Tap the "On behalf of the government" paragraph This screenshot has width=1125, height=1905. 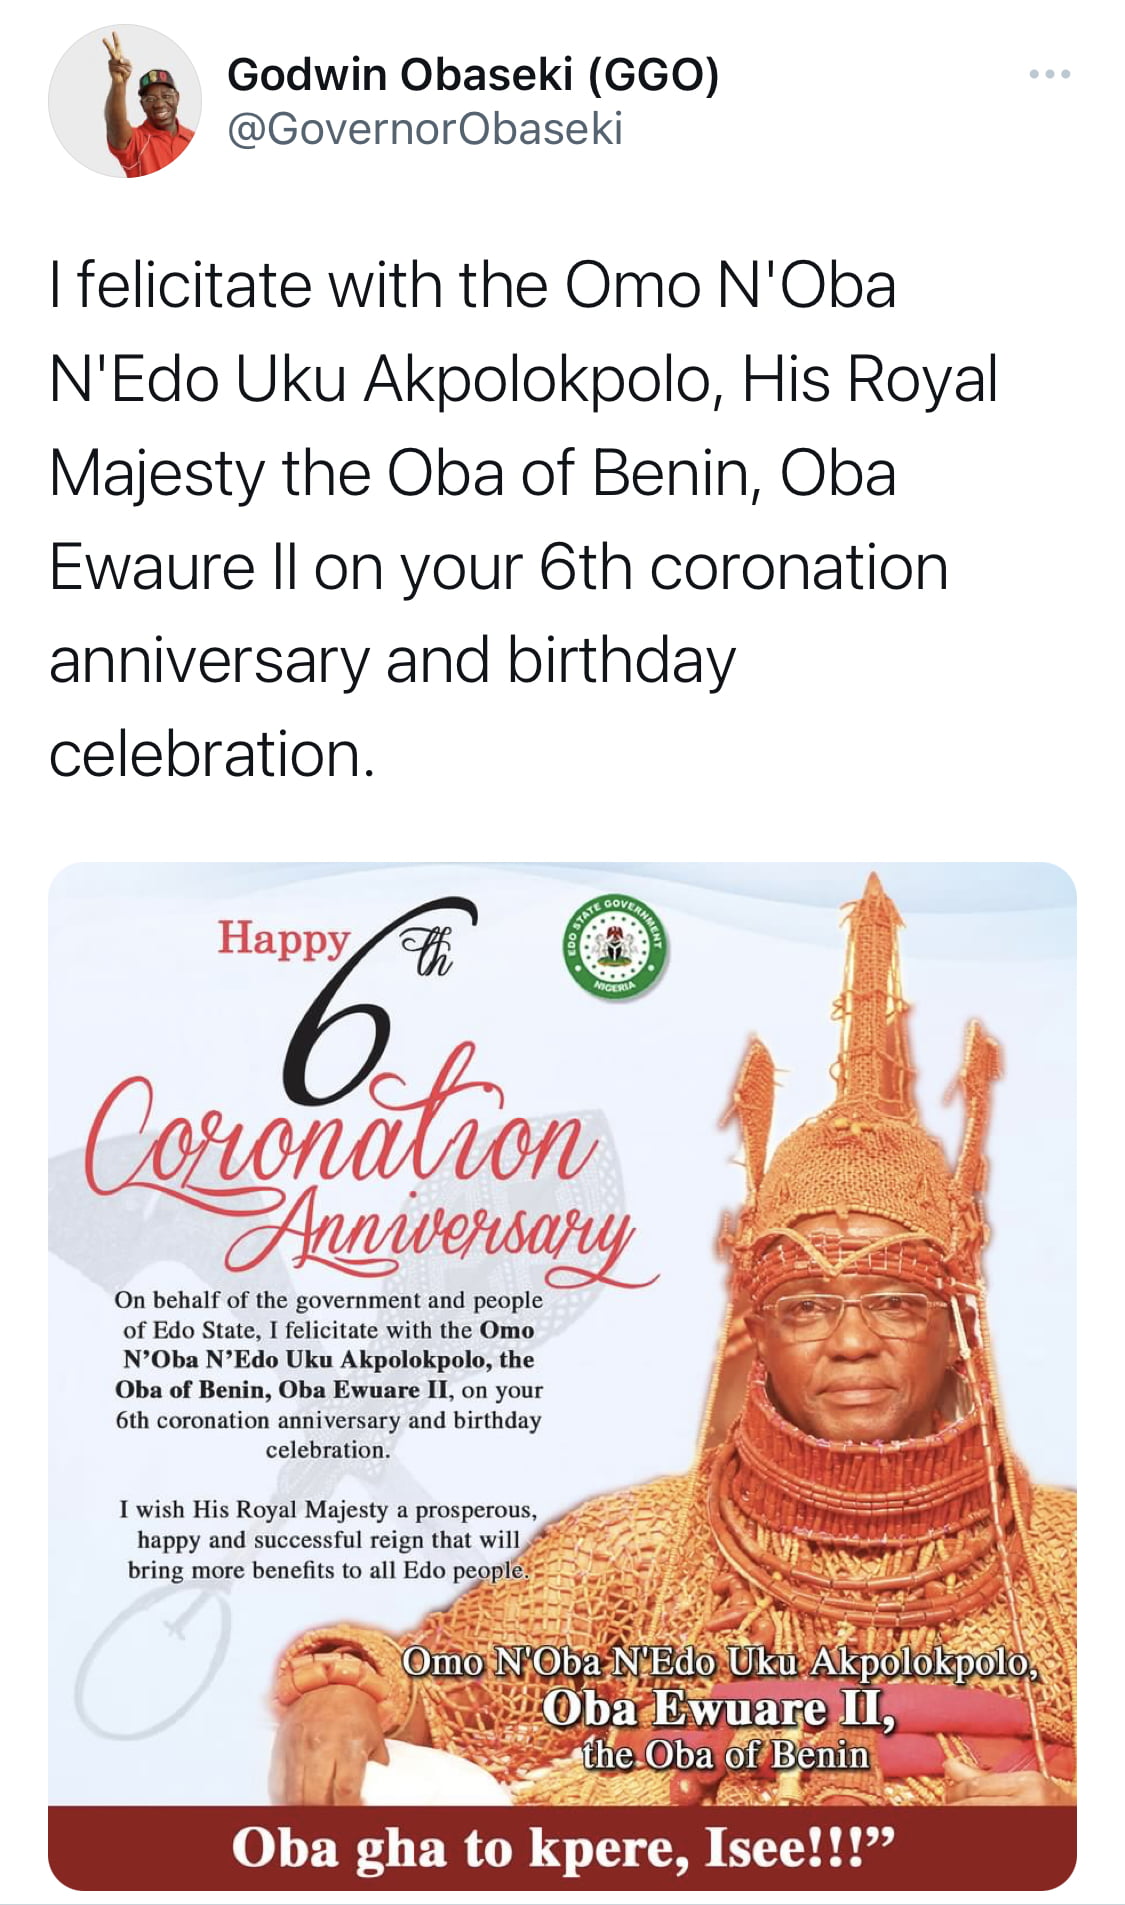[x=329, y=1374]
